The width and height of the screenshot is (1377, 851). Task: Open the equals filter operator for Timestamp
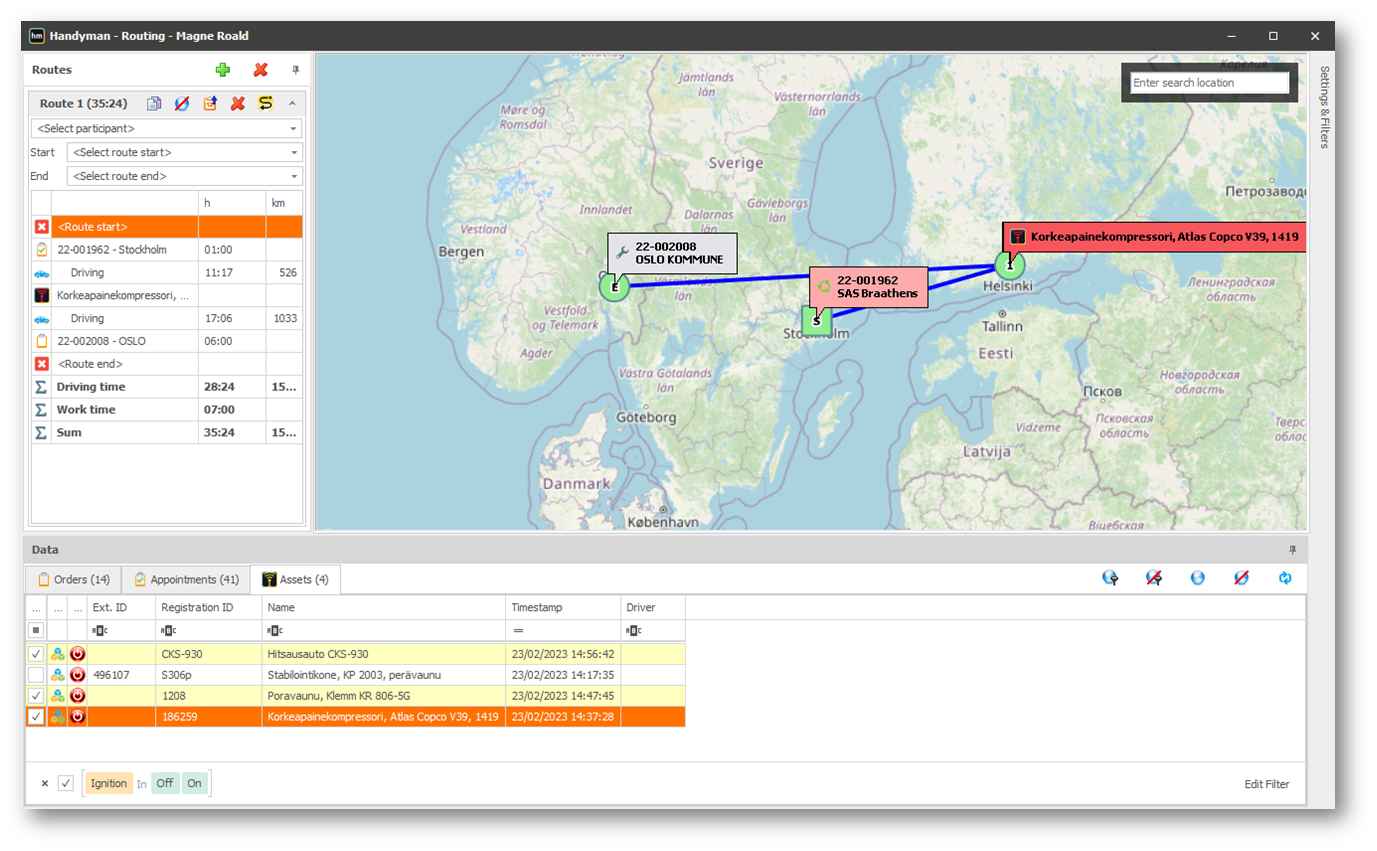(518, 630)
